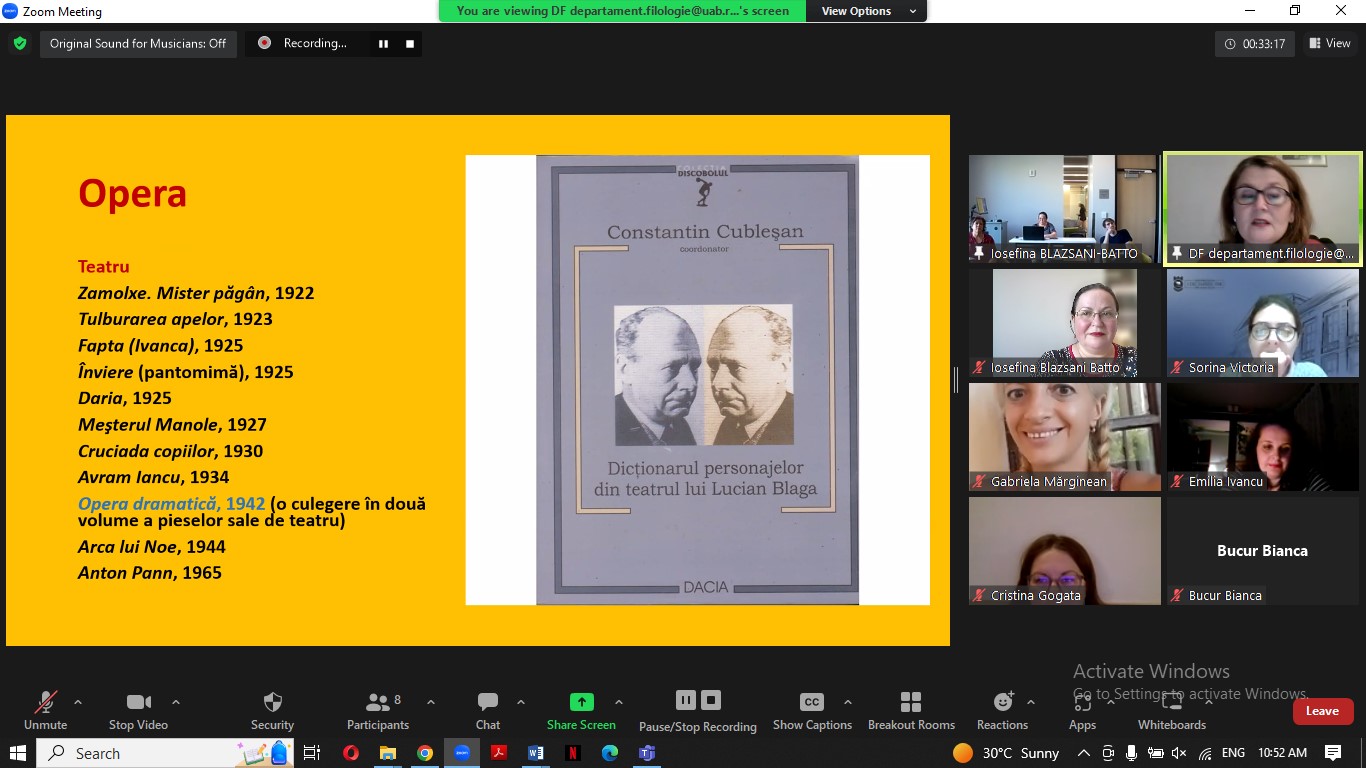Select Bucur Bianca participant tile
Screen dimensions: 1366x768
coord(1263,551)
